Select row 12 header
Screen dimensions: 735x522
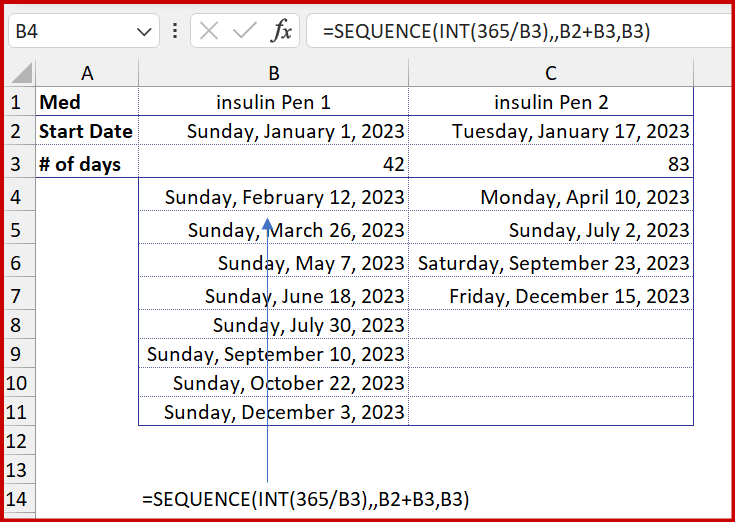[x=17, y=439]
